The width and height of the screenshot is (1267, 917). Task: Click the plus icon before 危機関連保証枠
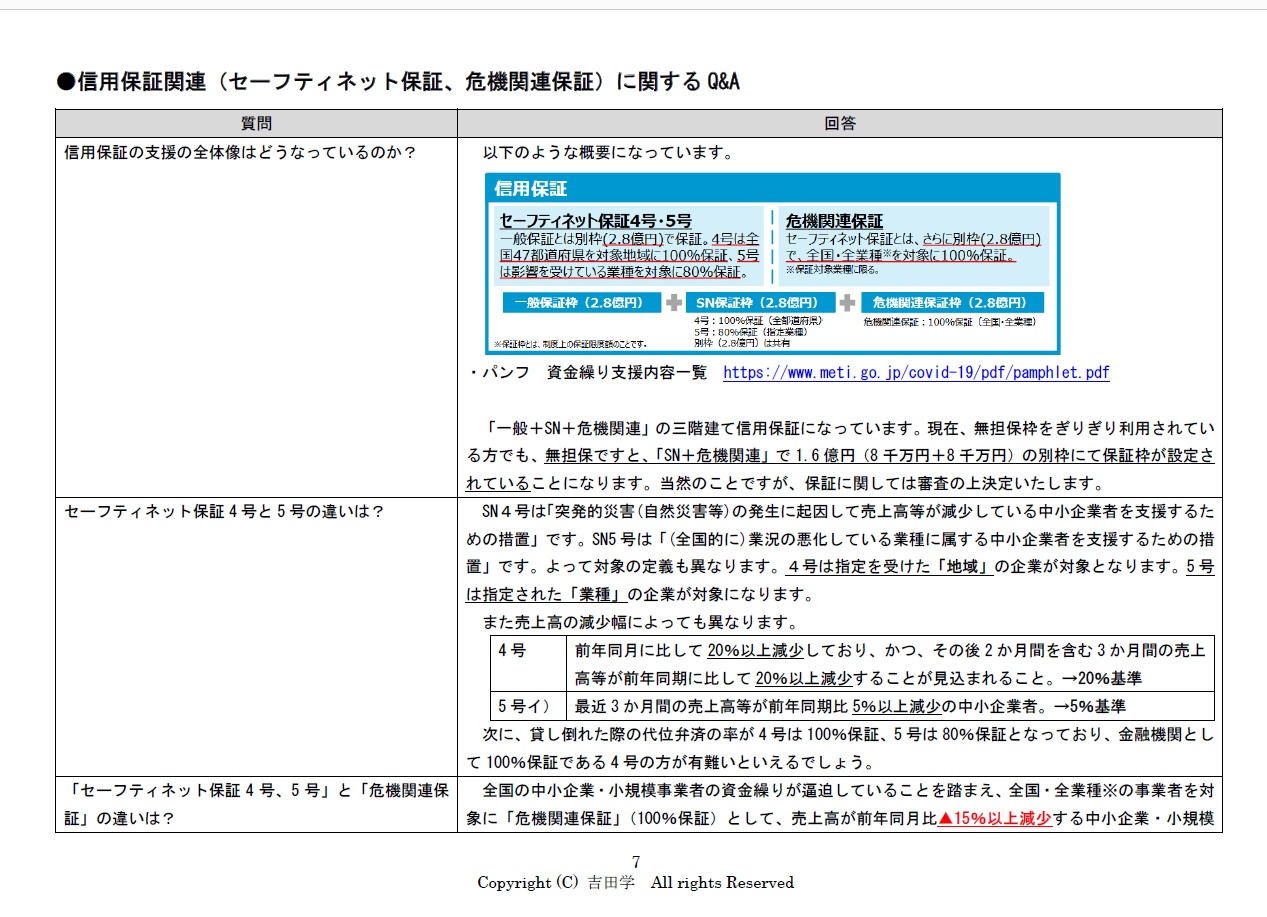[848, 302]
